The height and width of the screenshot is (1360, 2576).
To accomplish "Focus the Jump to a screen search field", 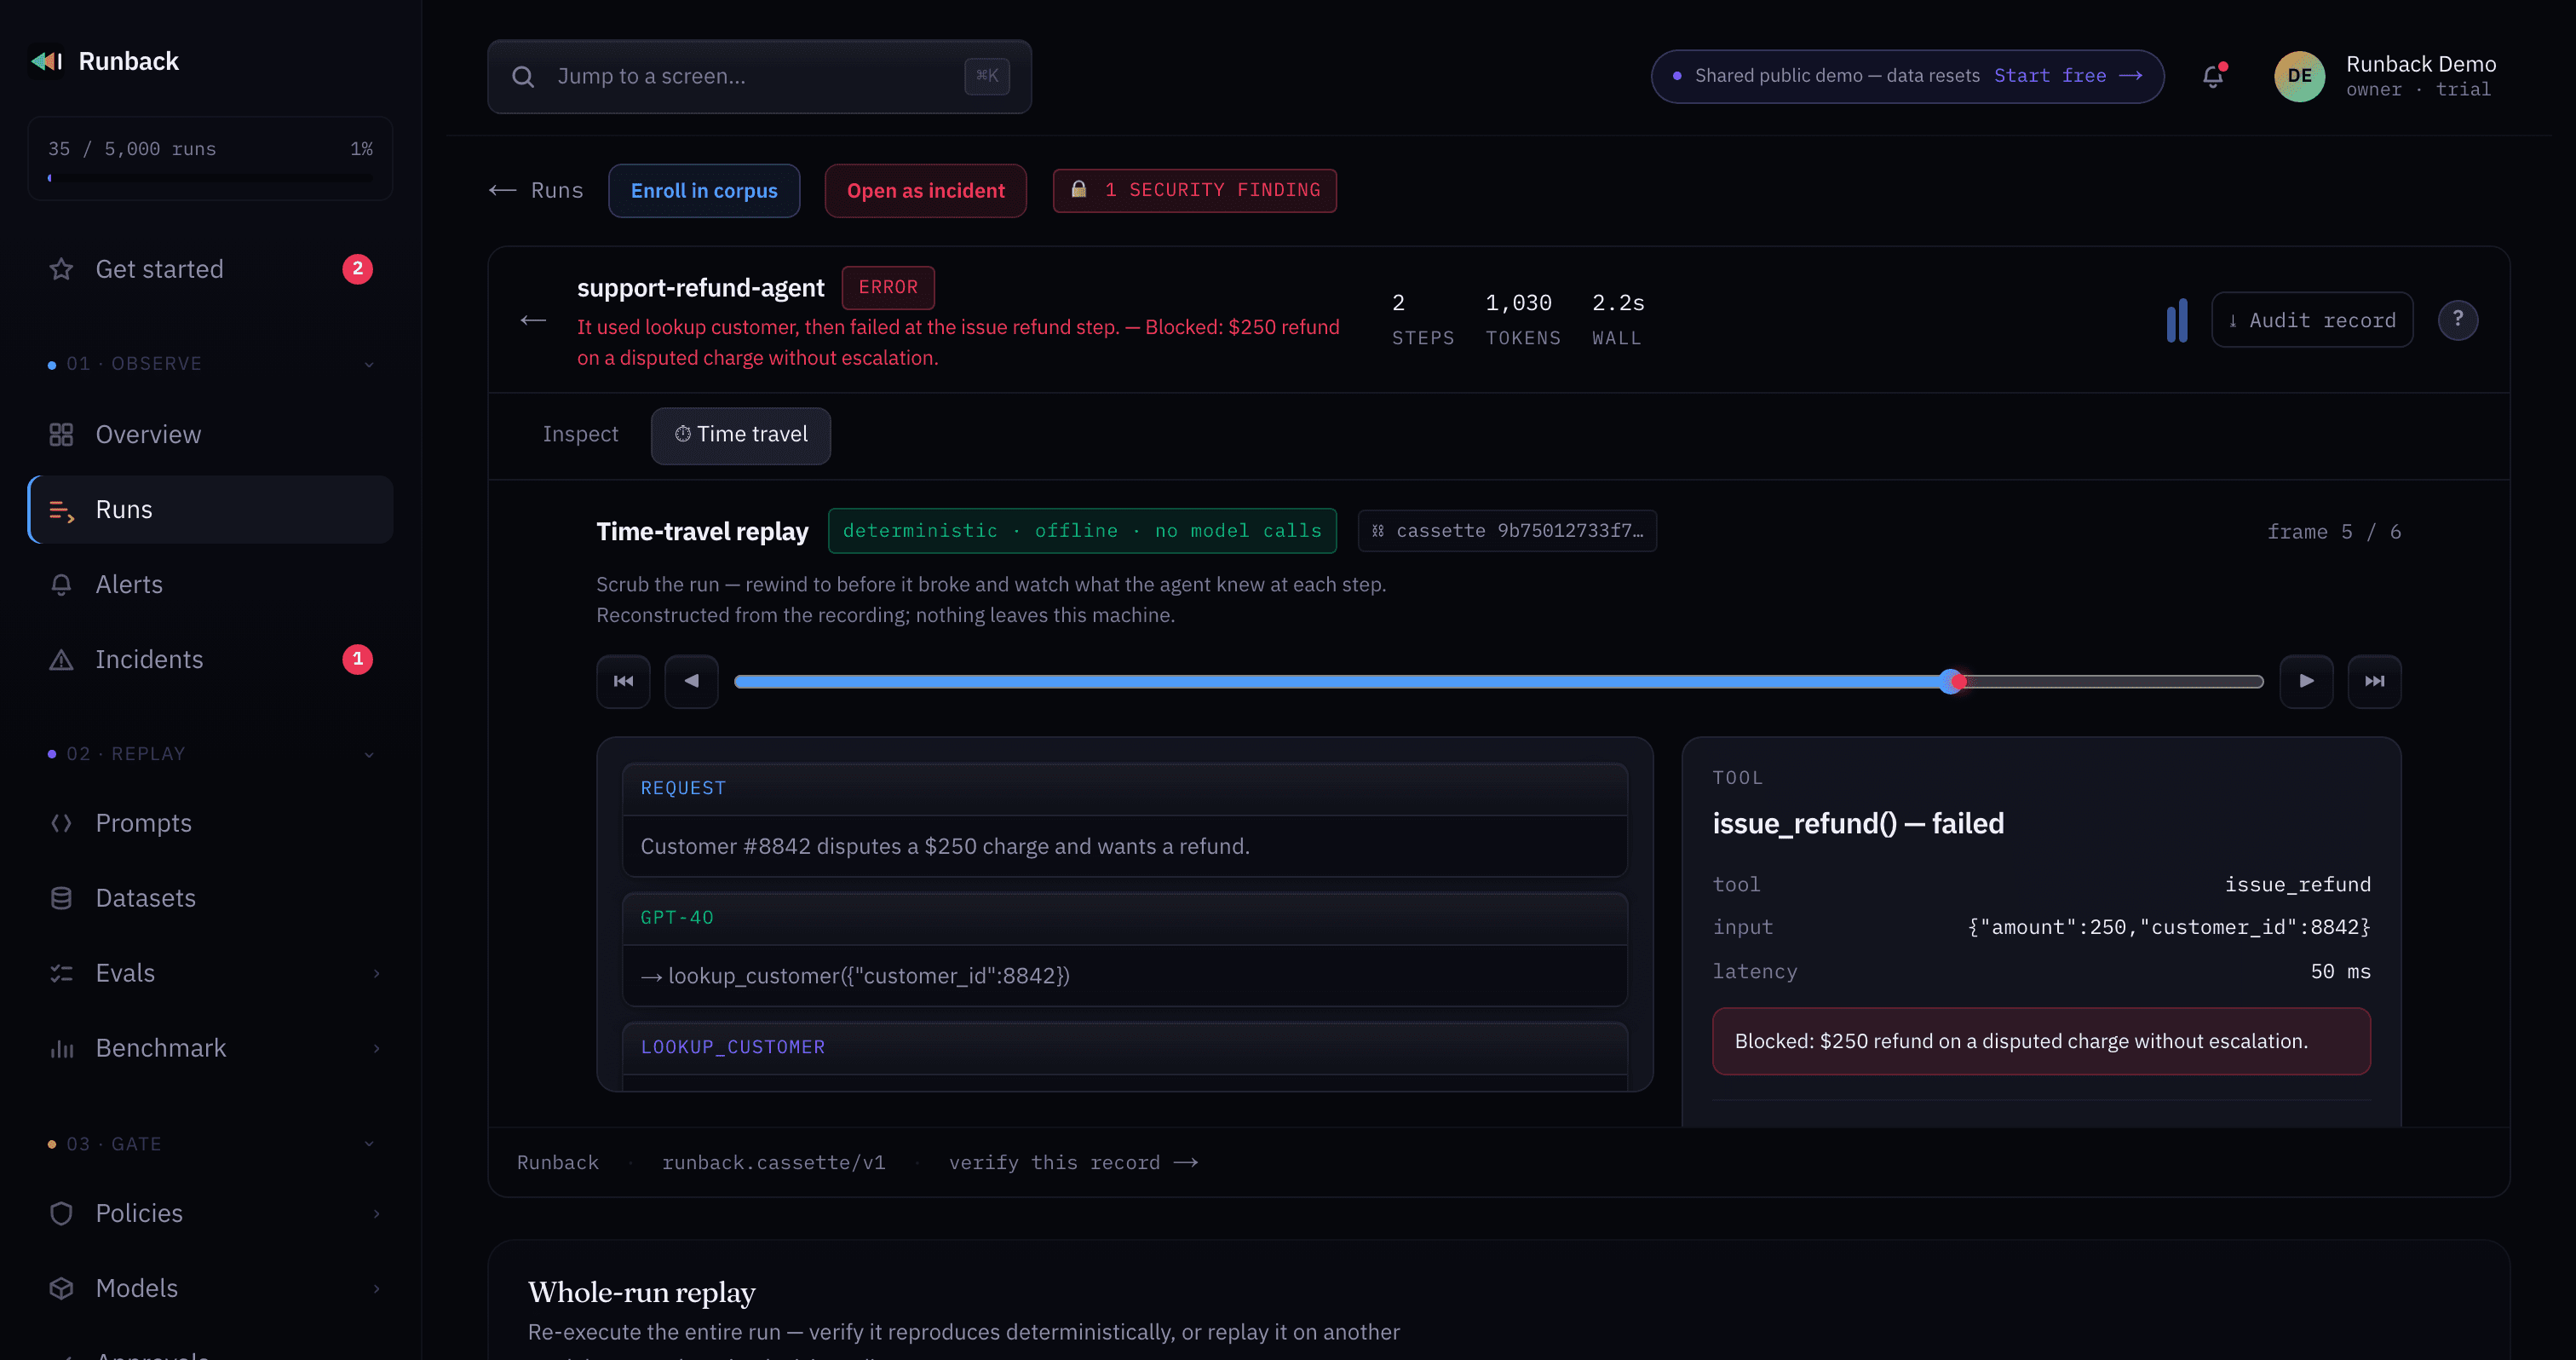I will (x=759, y=77).
